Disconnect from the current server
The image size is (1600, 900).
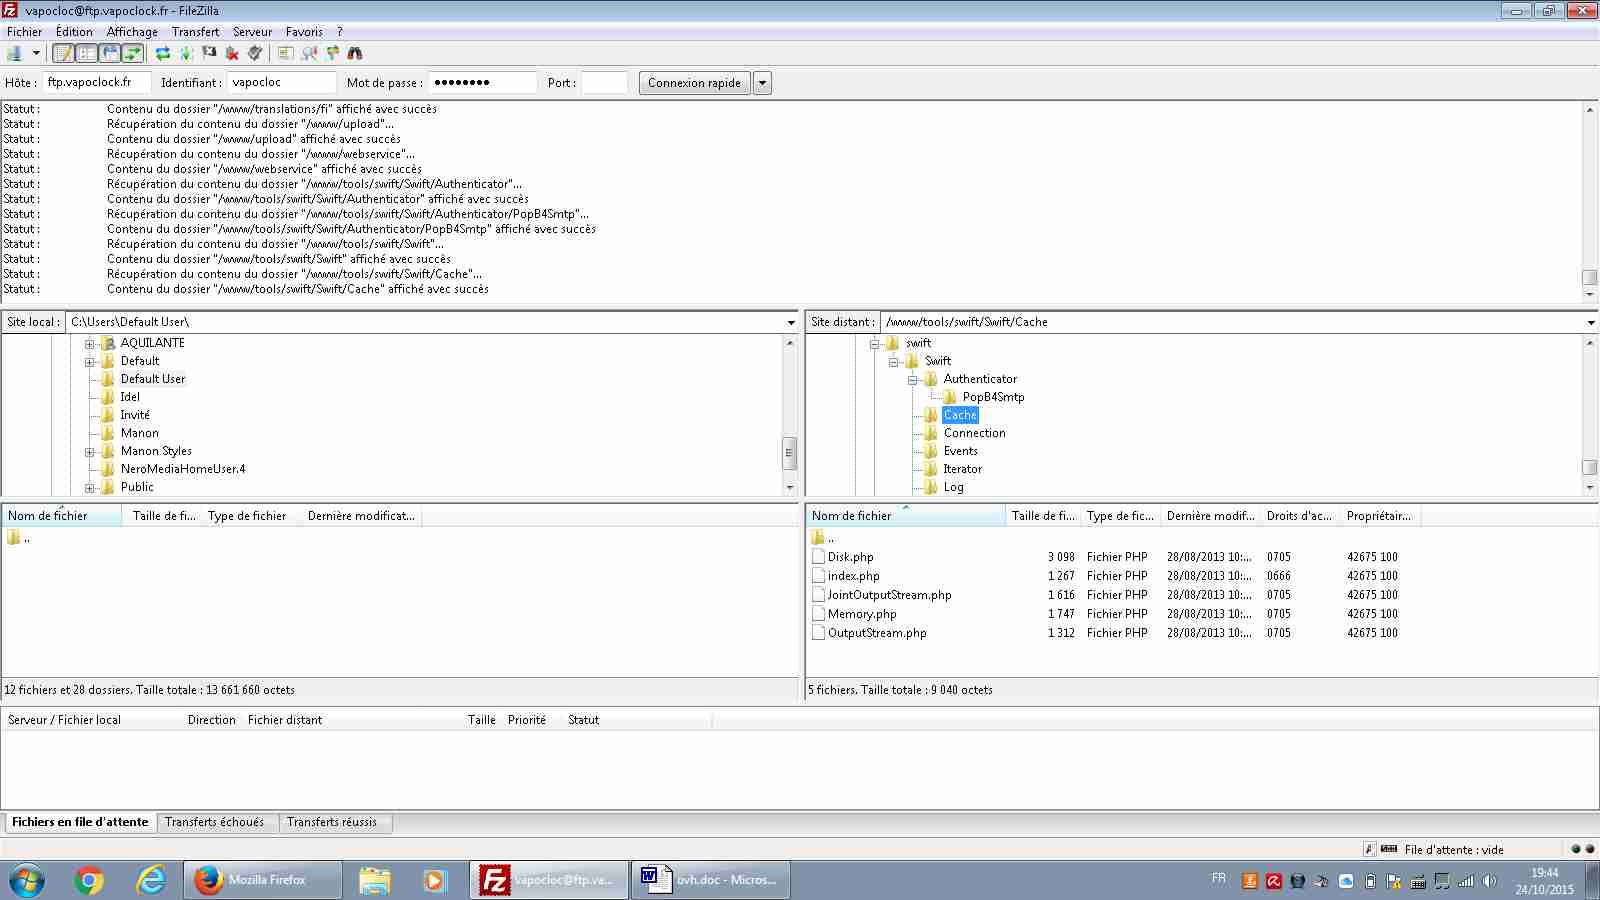coord(232,53)
